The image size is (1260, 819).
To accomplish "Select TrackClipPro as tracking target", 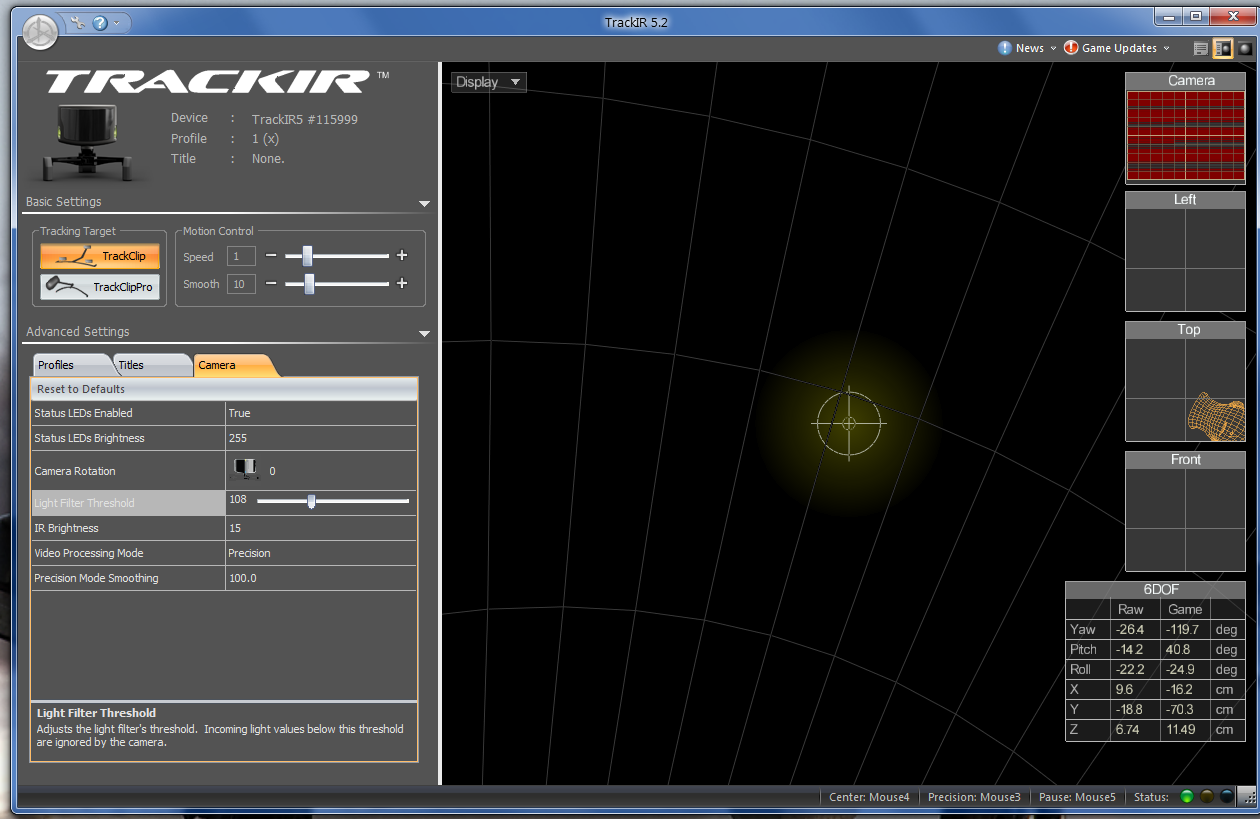I will coord(100,287).
